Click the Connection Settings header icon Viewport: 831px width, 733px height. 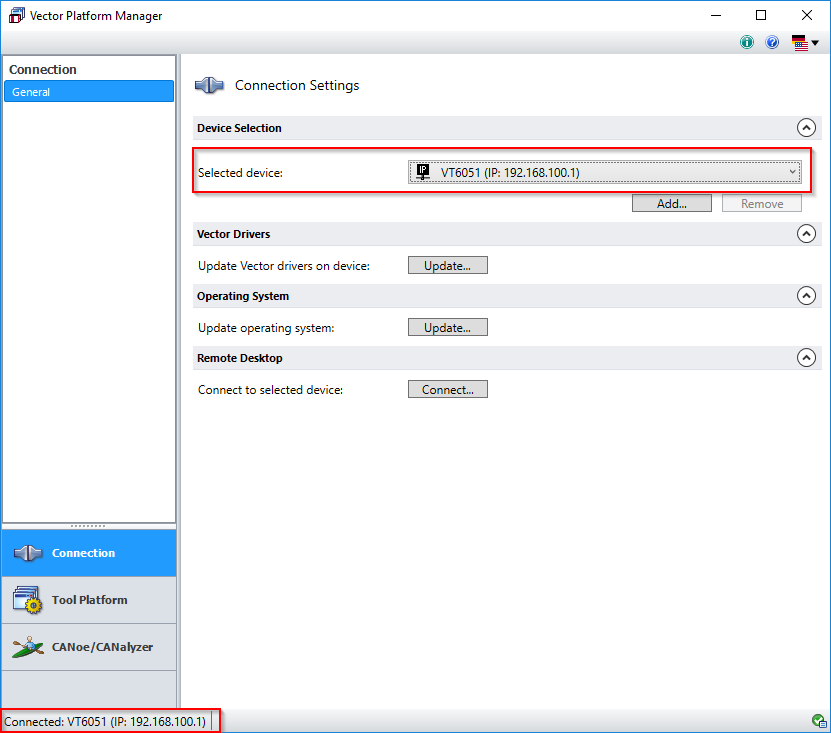click(208, 86)
